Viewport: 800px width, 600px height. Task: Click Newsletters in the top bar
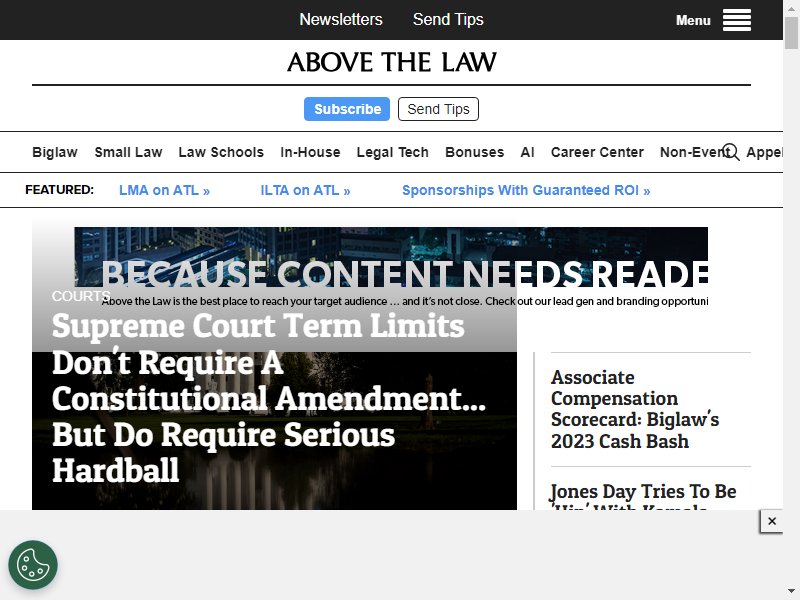[x=341, y=19]
